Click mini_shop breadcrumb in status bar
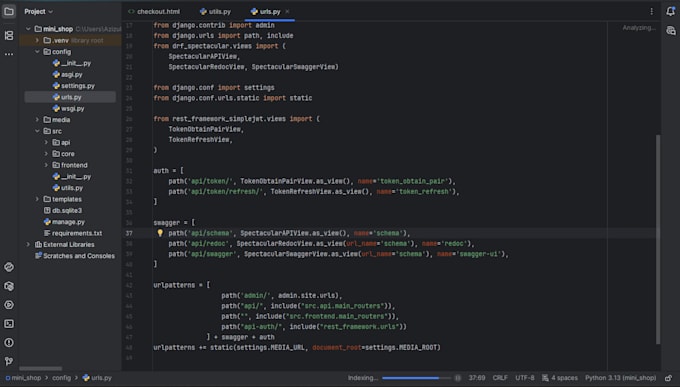Screen dimensions: 680x387 click(23, 378)
